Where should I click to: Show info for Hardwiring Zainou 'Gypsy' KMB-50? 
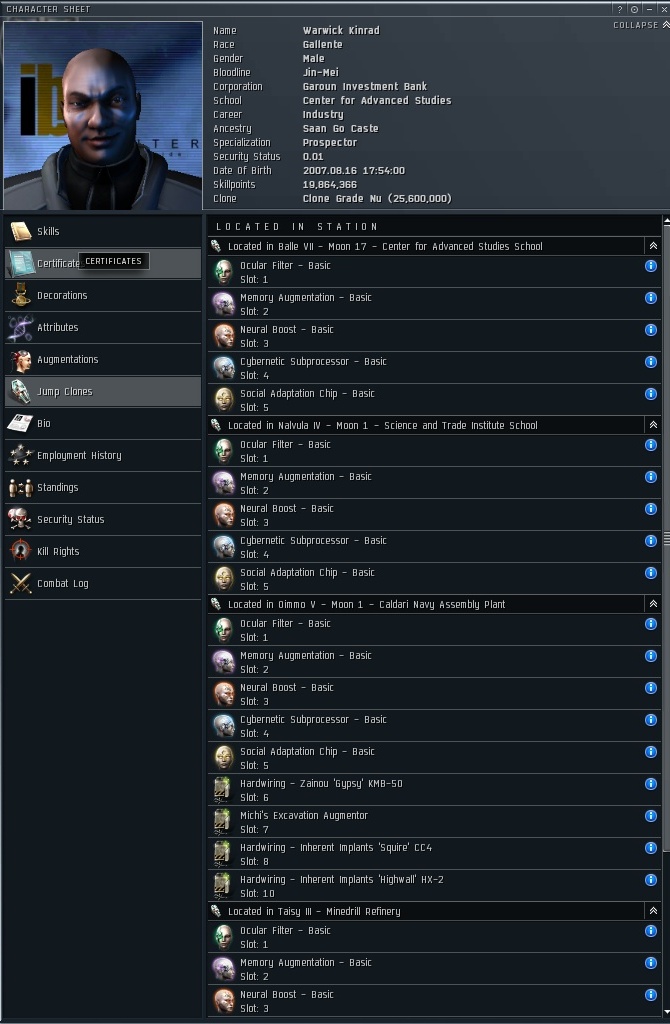pos(650,784)
